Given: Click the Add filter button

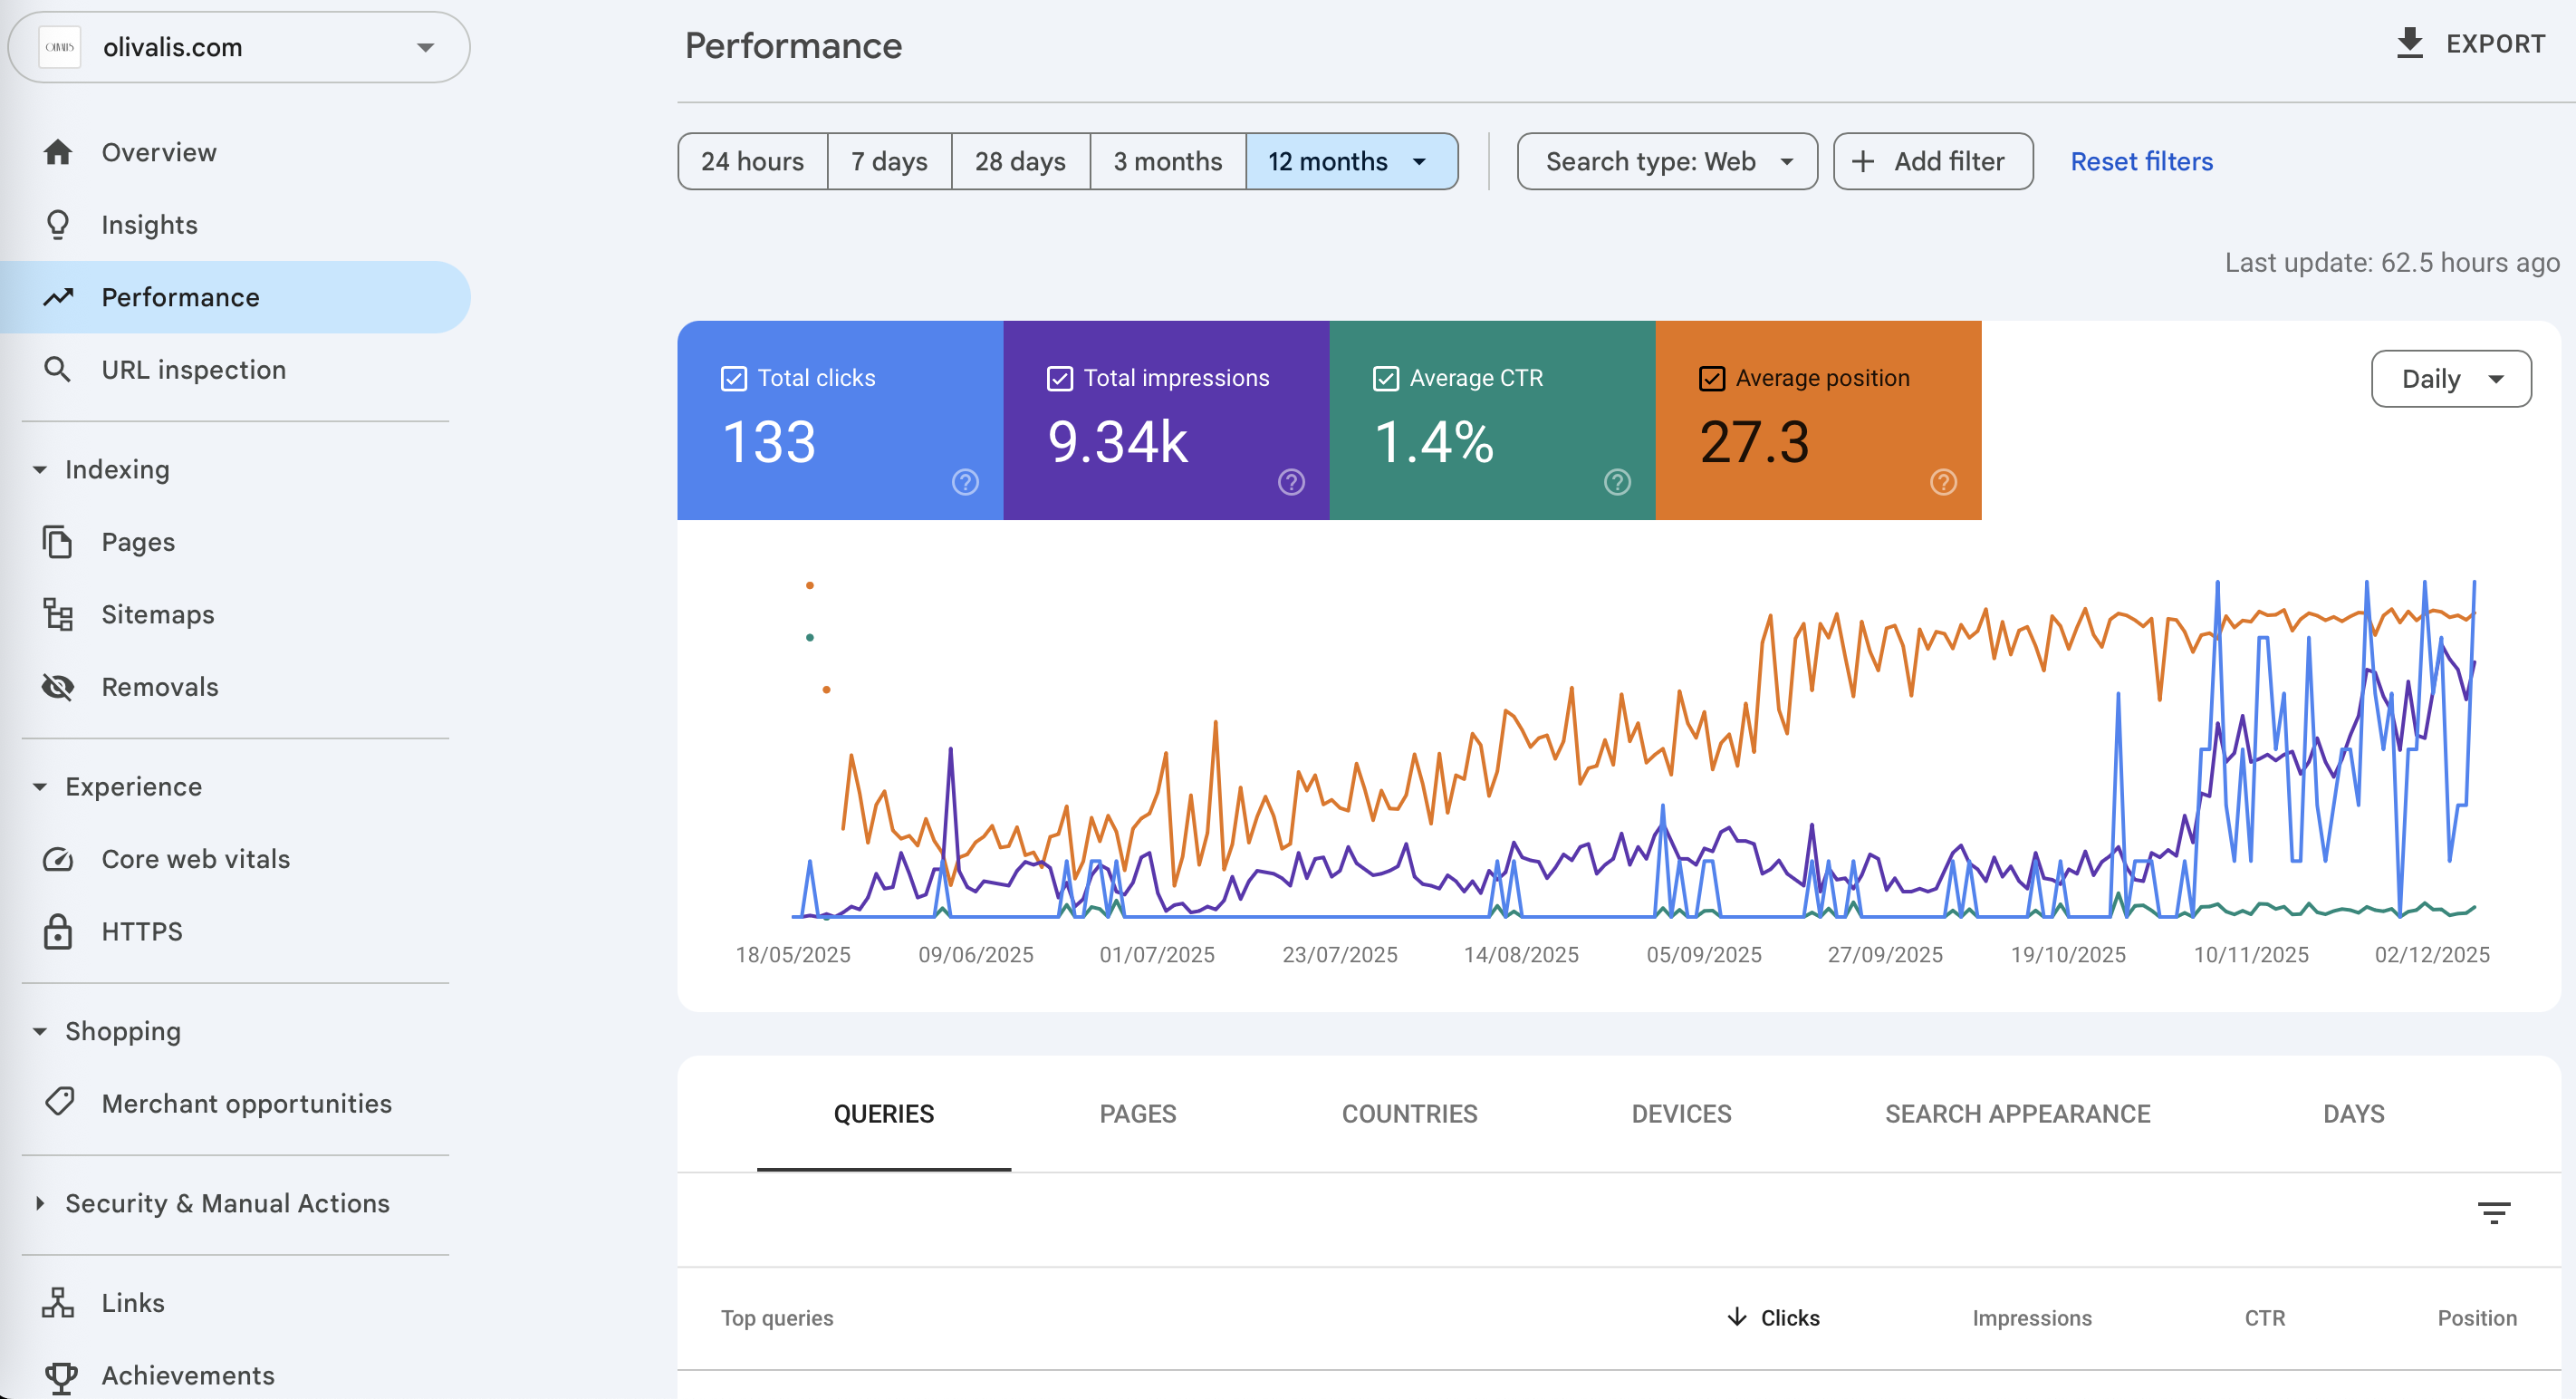Looking at the screenshot, I should coord(1931,161).
